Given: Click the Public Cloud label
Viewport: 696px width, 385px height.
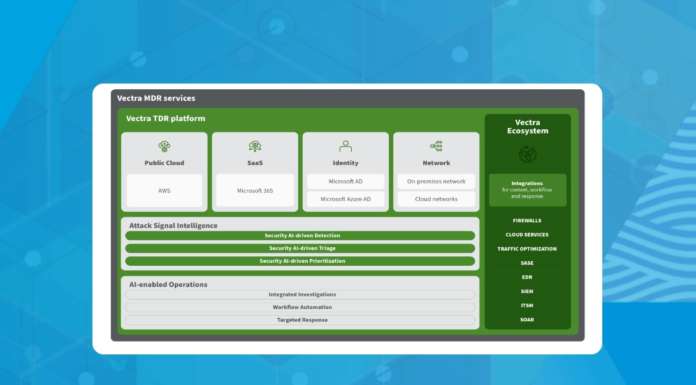Looking at the screenshot, I should point(164,163).
